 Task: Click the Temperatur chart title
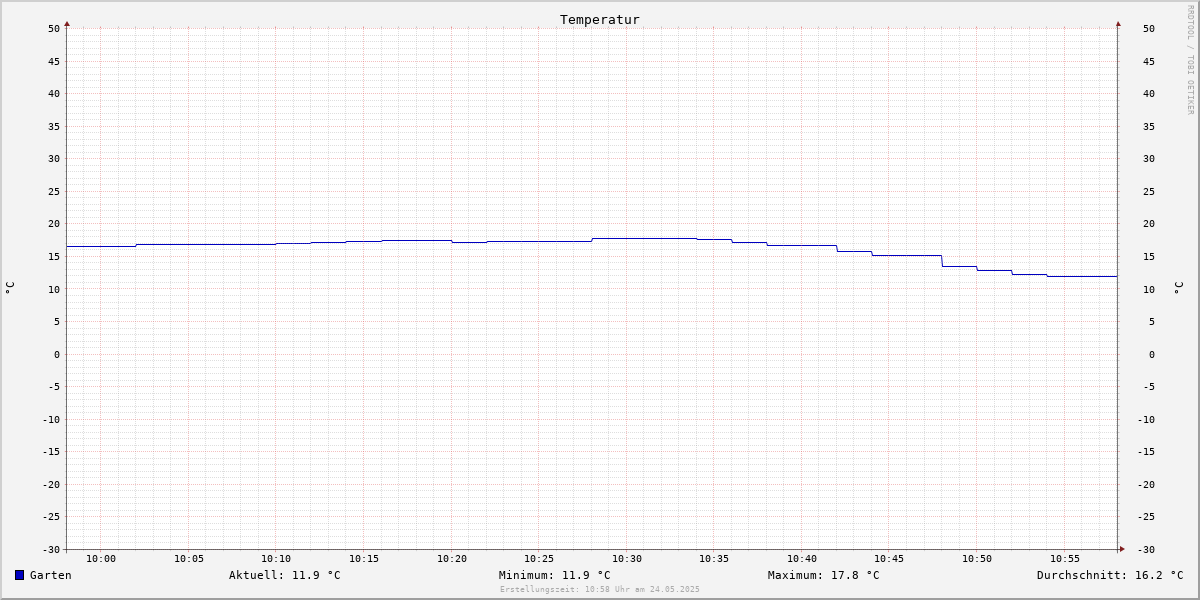[x=600, y=19]
